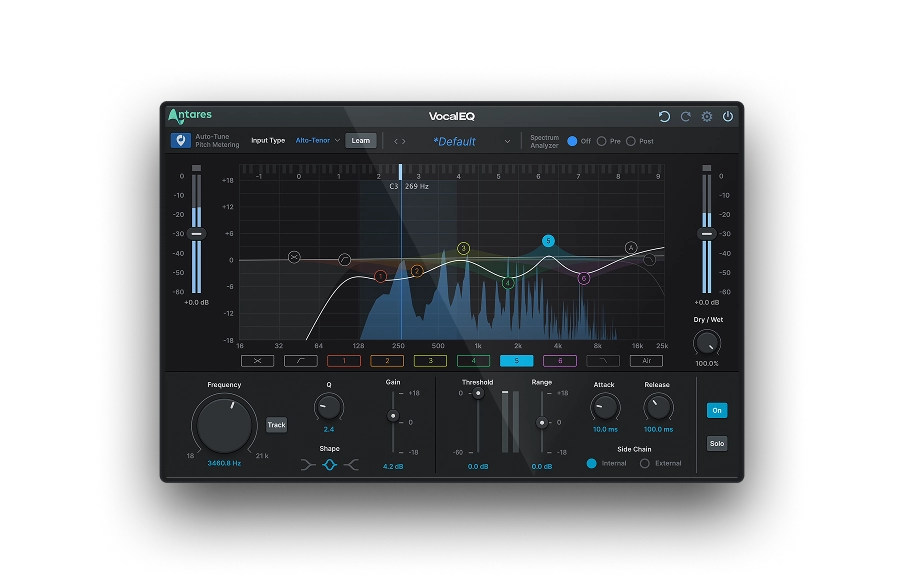Click the Attack knob
The width and height of the screenshot is (904, 584).
(605, 408)
